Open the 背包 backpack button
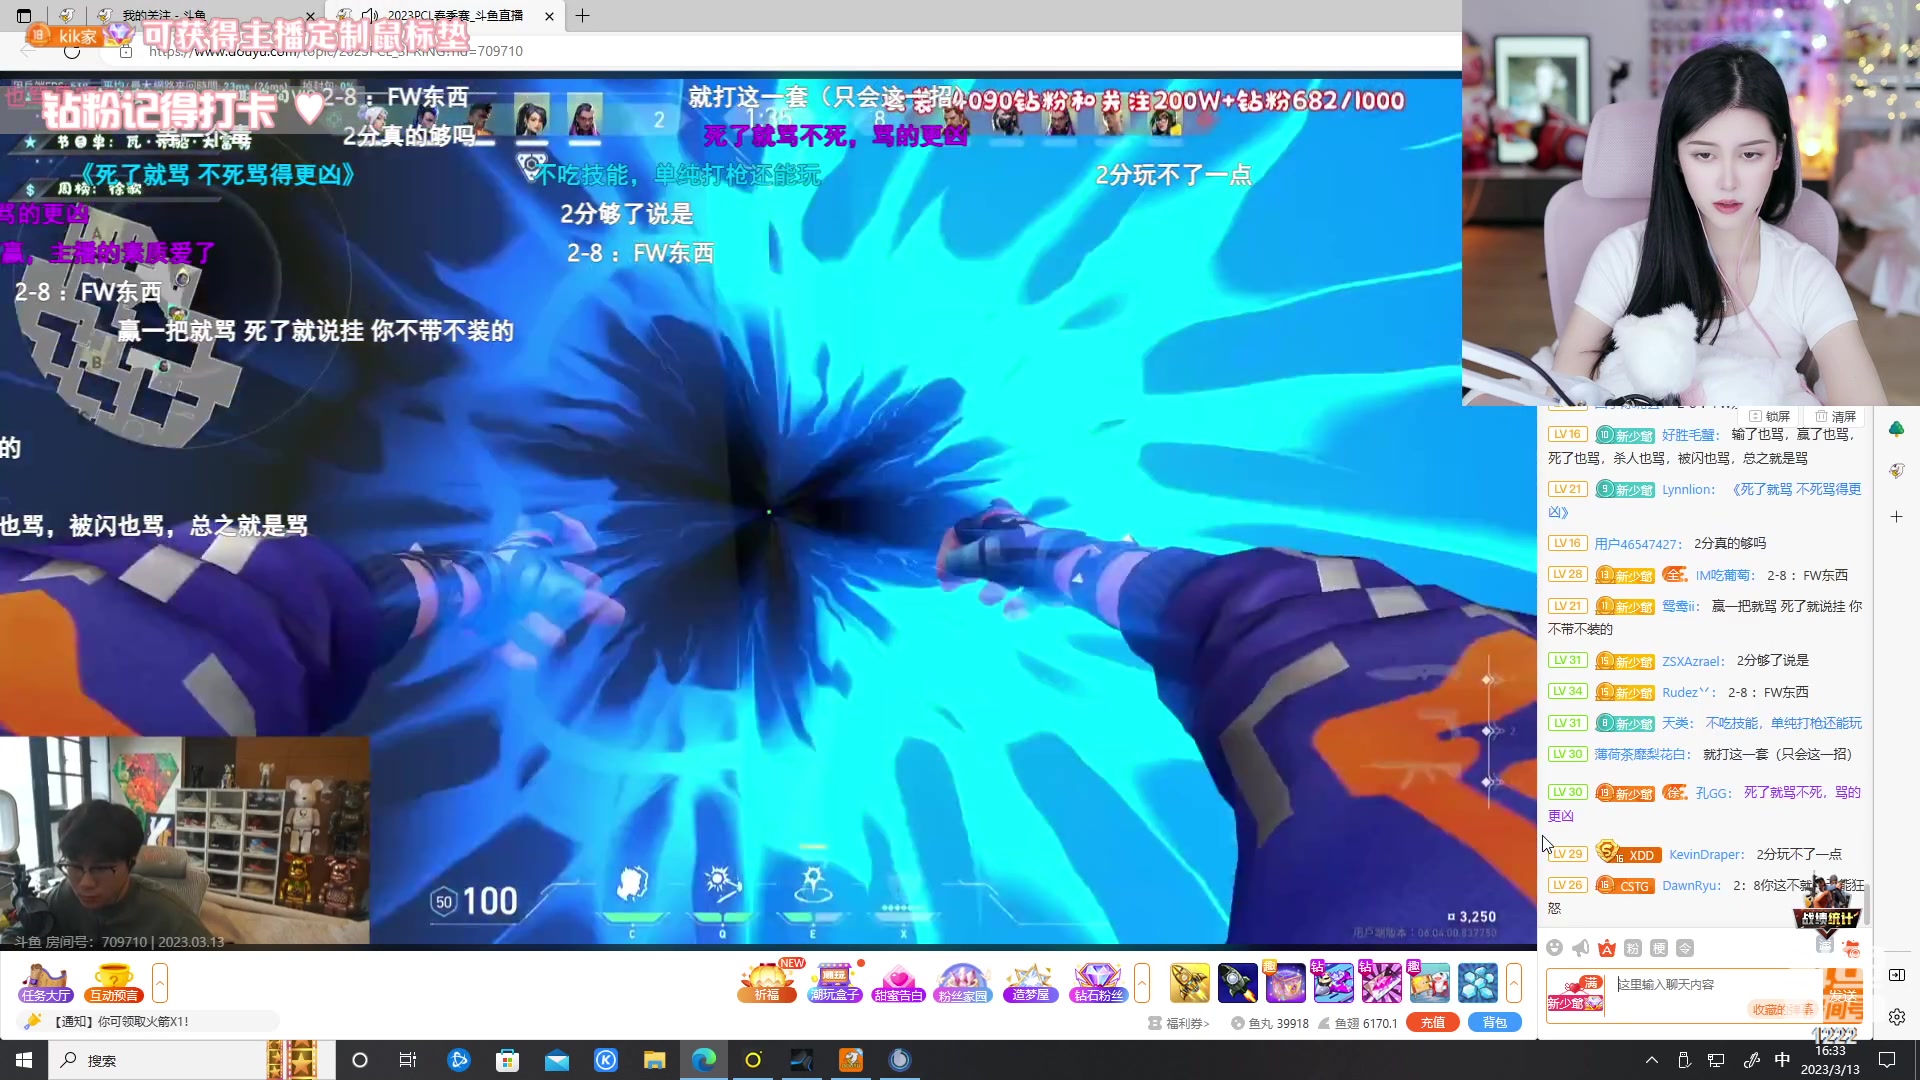The height and width of the screenshot is (1080, 1920). tap(1495, 1022)
